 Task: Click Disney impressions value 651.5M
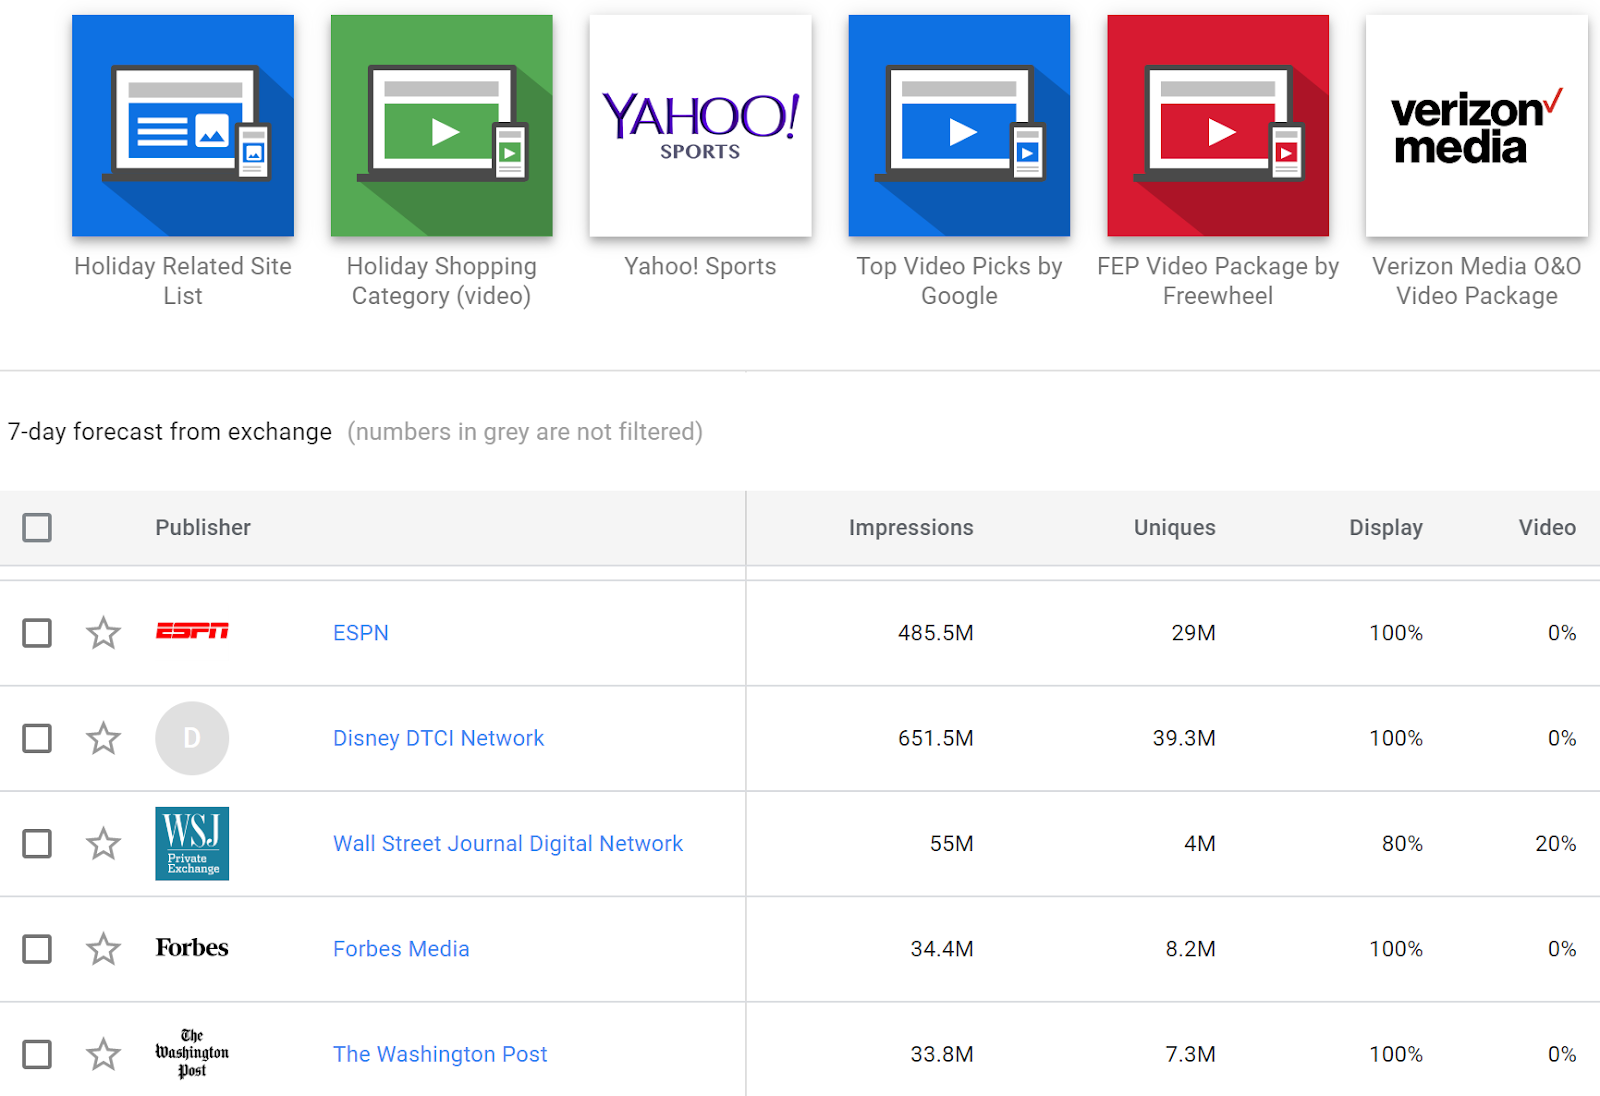pyautogui.click(x=936, y=738)
